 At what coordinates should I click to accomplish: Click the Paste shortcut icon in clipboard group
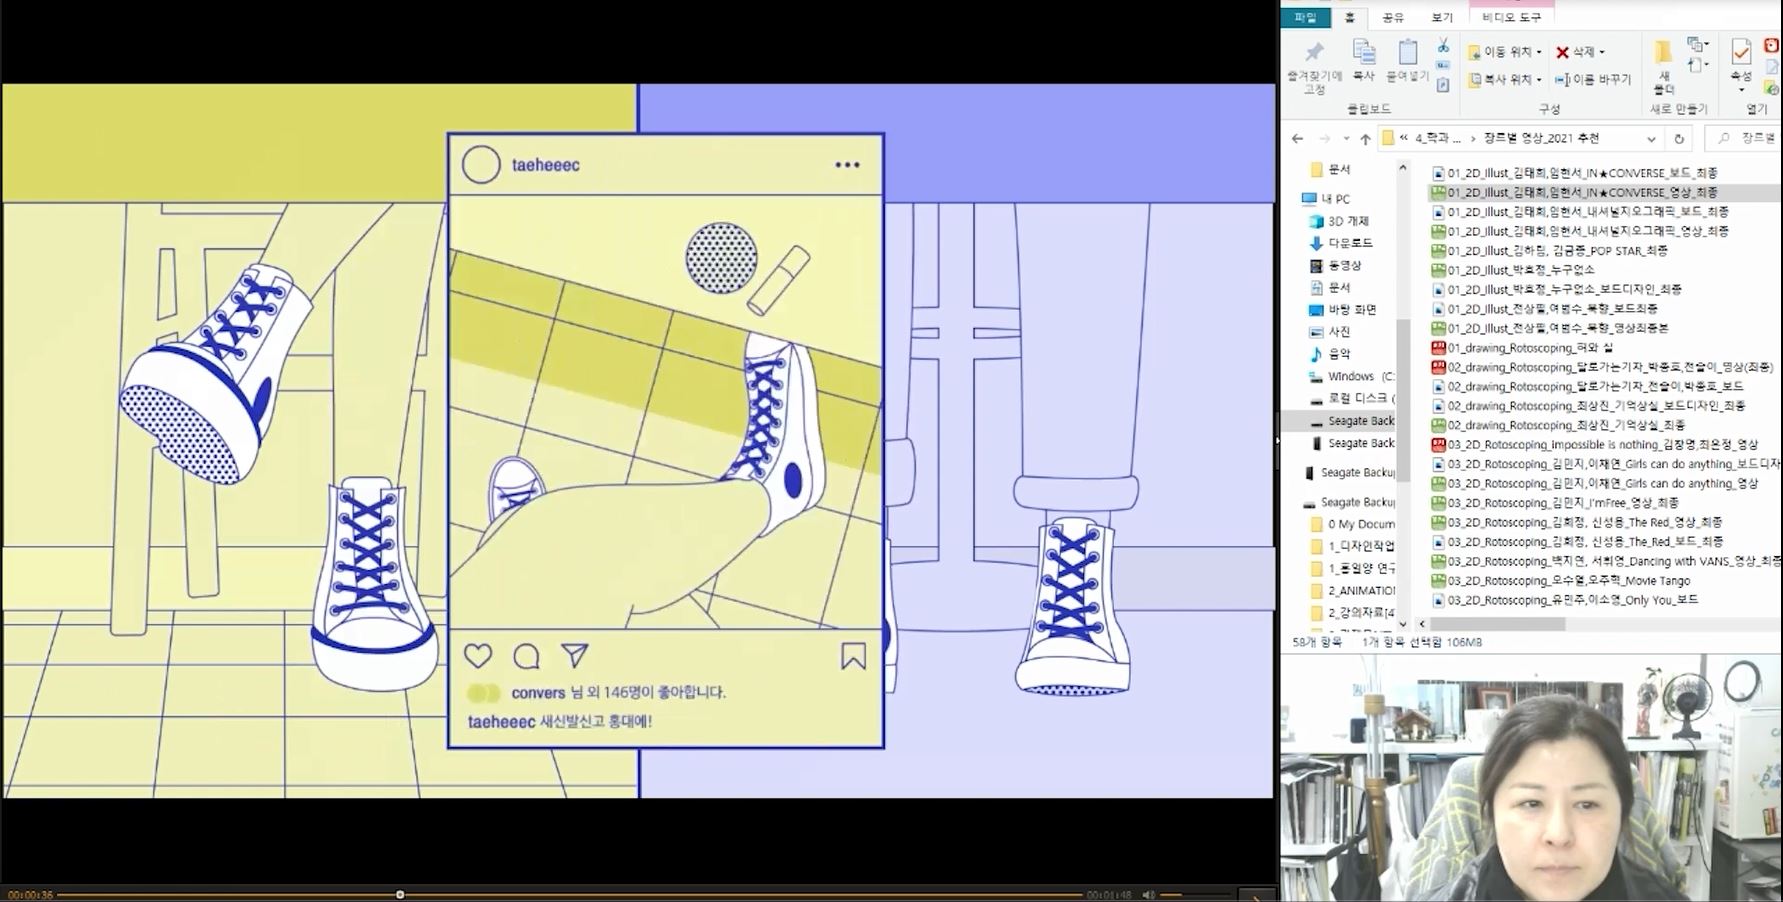coord(1443,85)
